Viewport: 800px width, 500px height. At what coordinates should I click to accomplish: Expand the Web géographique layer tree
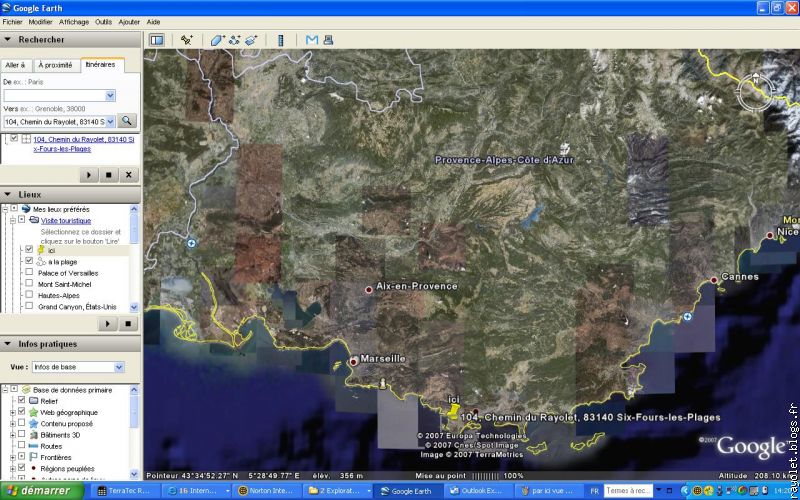point(11,412)
